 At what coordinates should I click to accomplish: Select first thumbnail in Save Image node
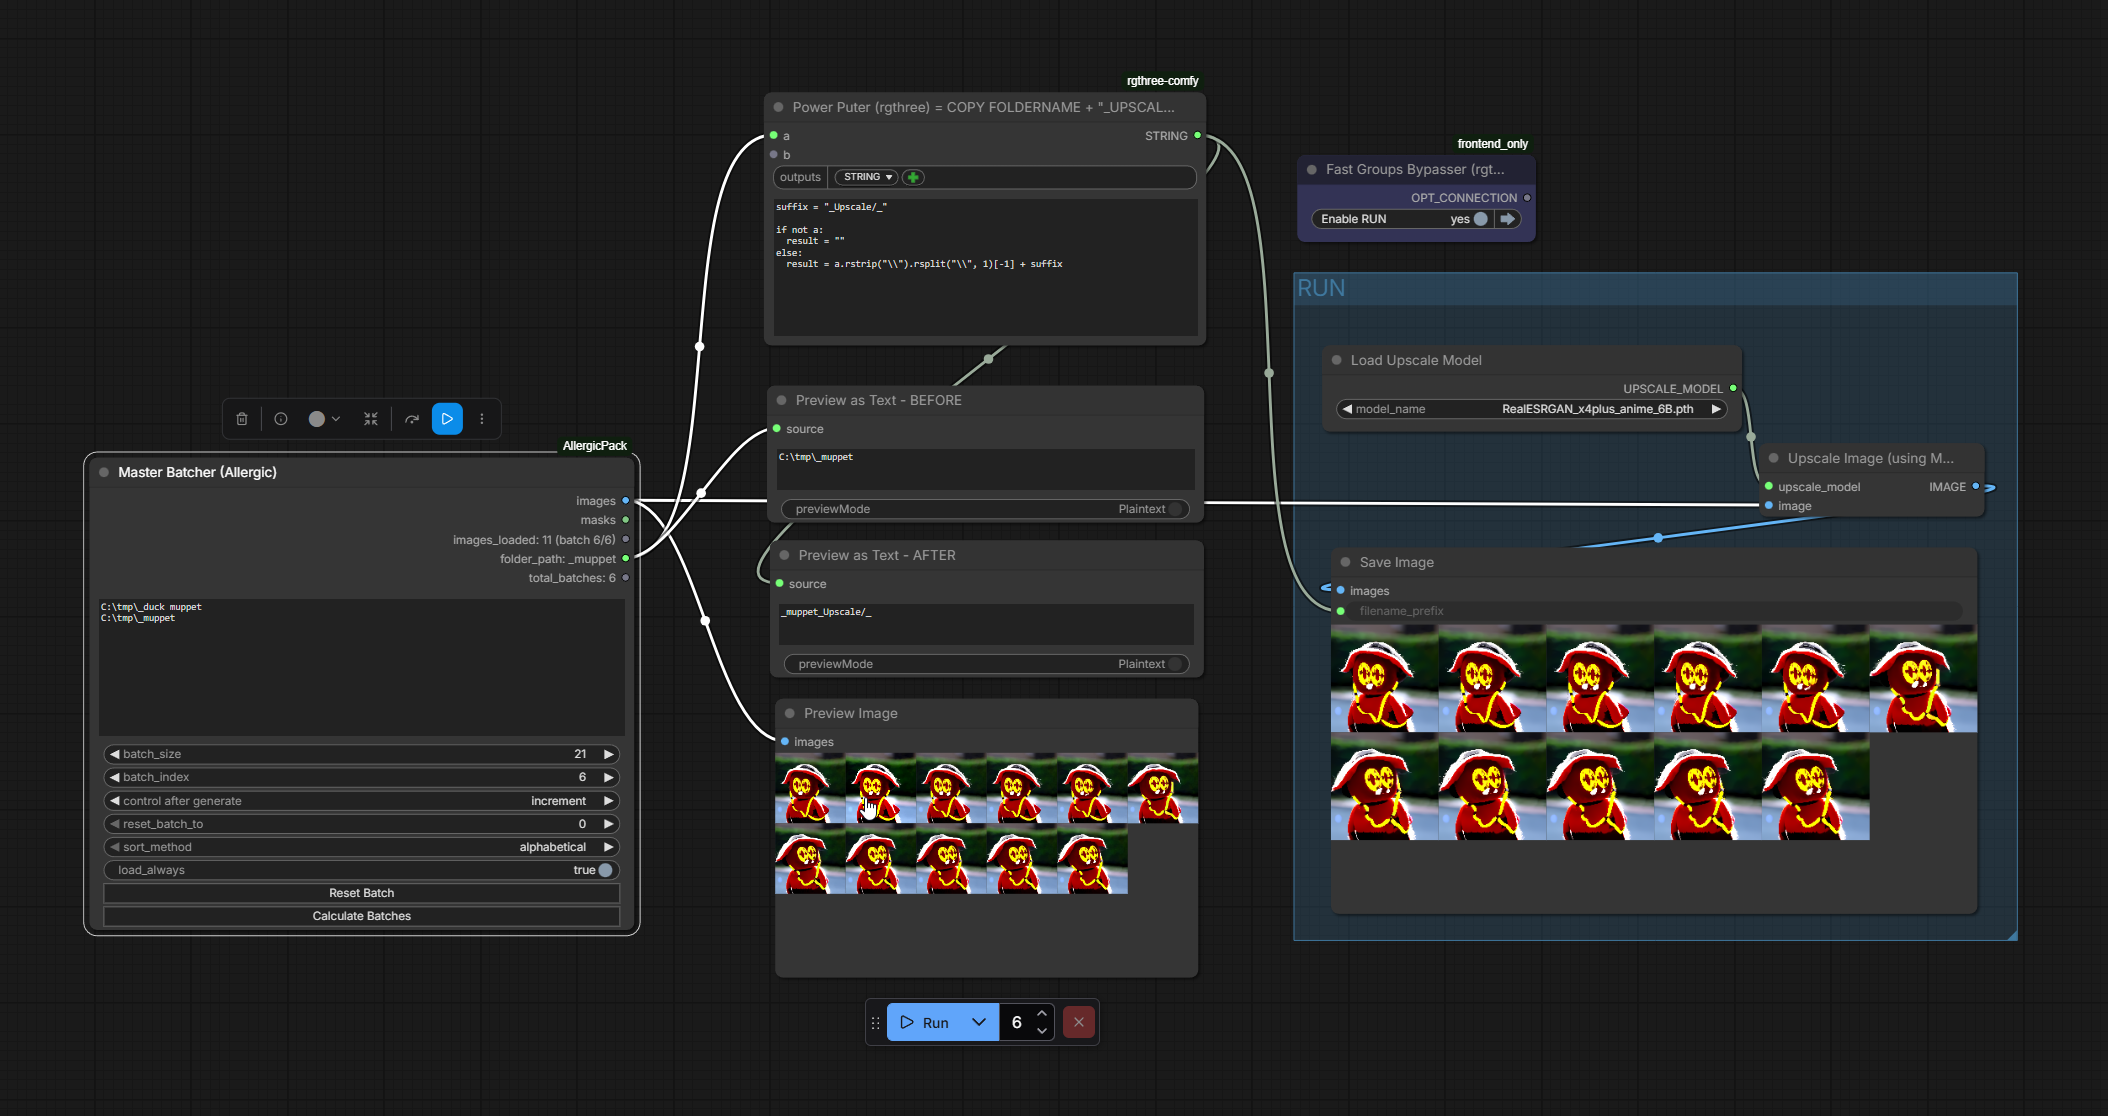click(1384, 679)
